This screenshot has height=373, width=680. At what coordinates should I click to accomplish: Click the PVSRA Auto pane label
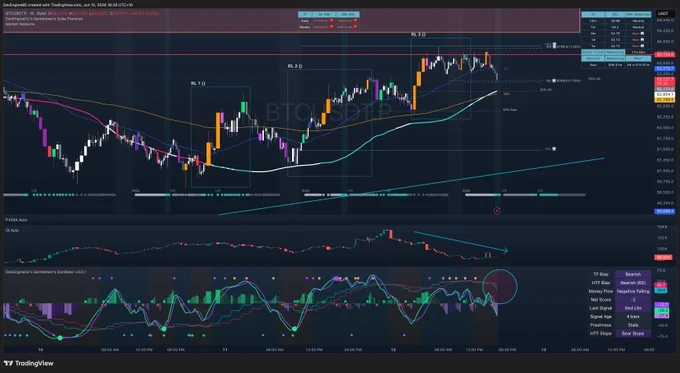[16, 220]
